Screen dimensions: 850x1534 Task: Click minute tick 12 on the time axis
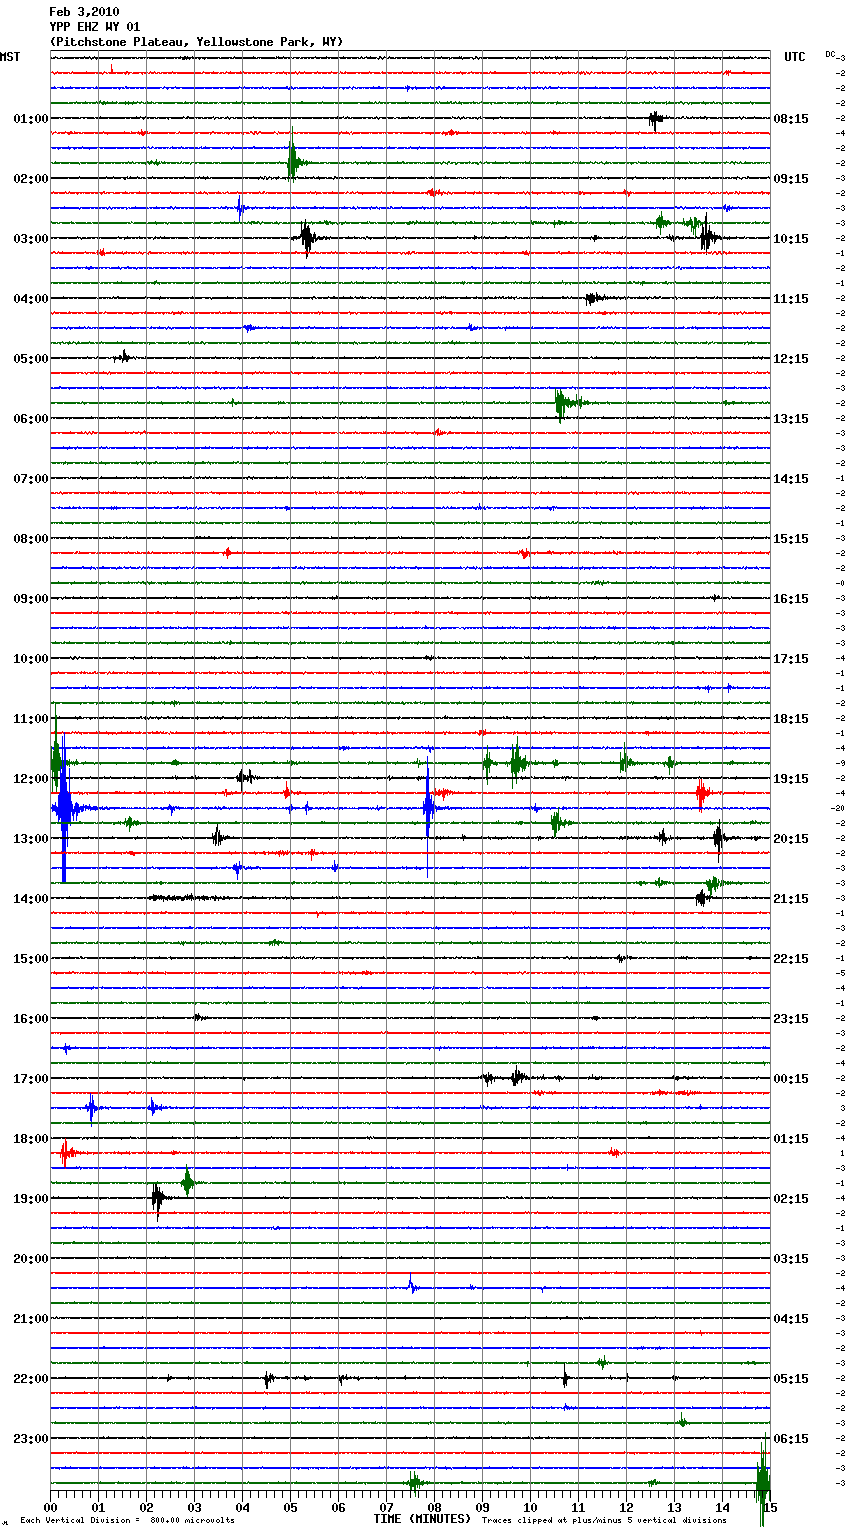point(627,1507)
